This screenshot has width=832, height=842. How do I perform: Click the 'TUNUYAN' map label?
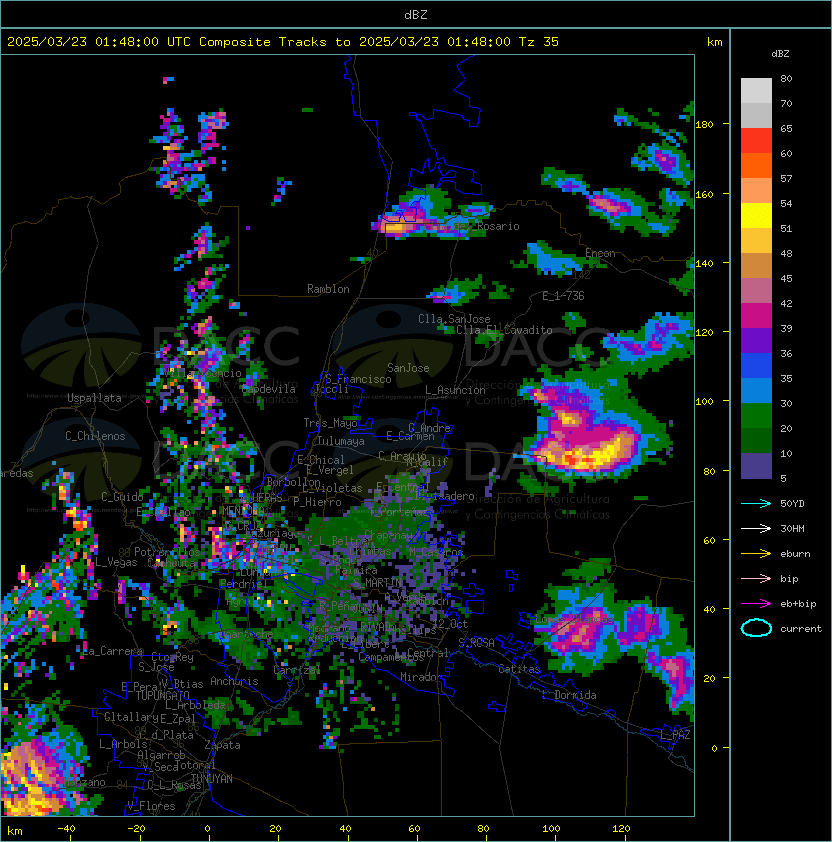(x=212, y=779)
